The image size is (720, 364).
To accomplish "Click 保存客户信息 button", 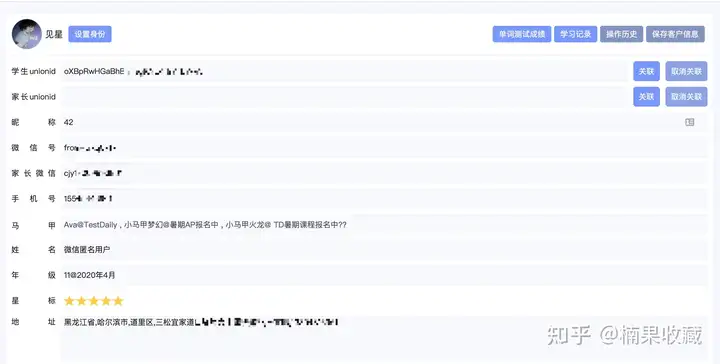I will click(675, 34).
